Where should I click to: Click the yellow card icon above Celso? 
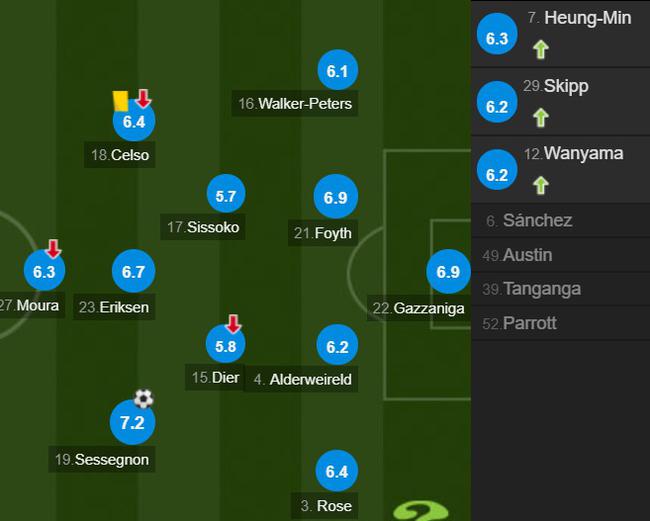tap(120, 101)
